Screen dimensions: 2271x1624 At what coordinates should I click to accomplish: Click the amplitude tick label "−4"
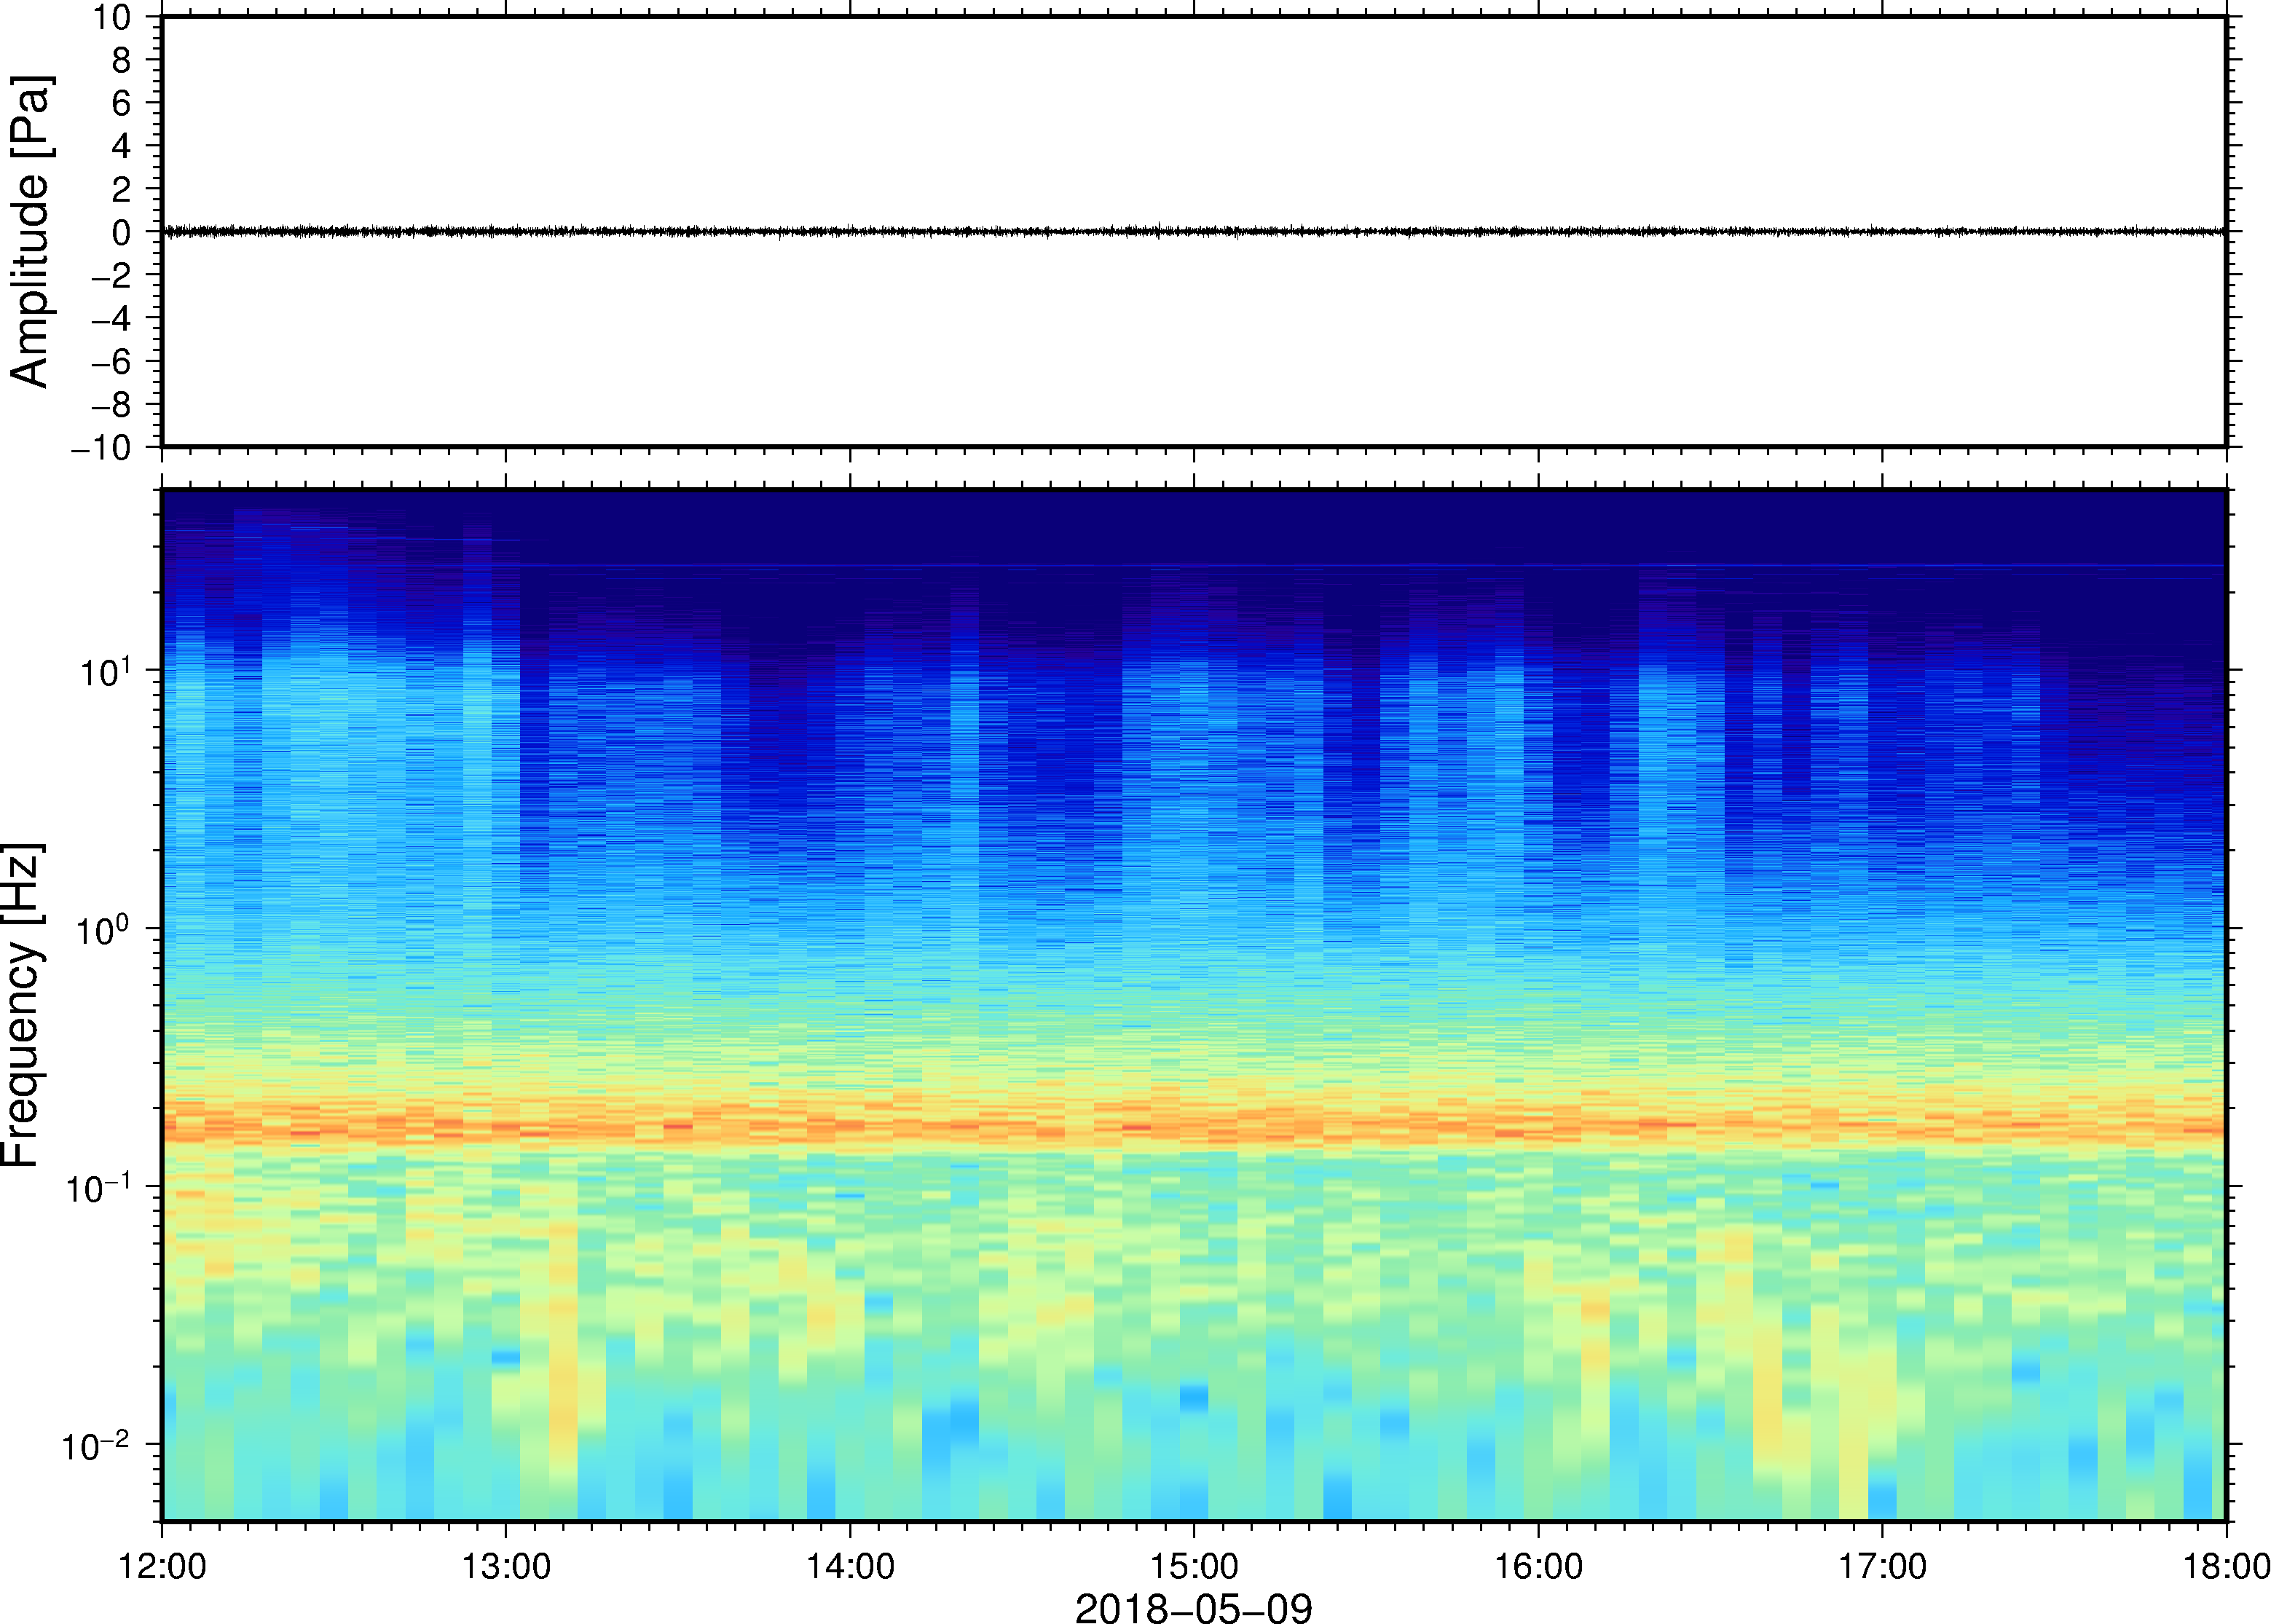tap(112, 318)
